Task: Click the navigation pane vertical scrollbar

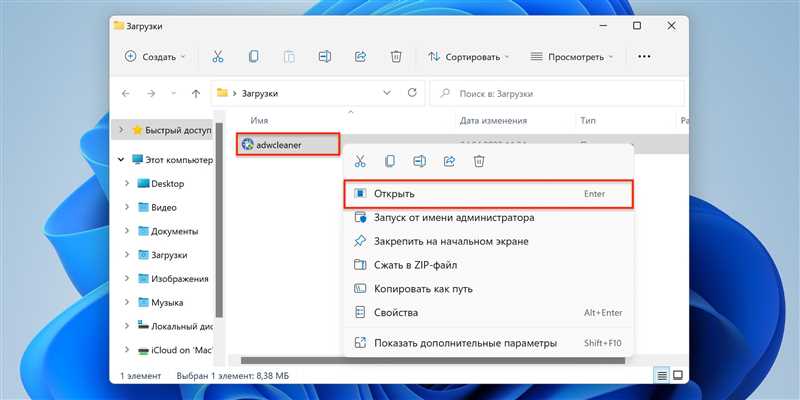Action: pyautogui.click(x=219, y=222)
